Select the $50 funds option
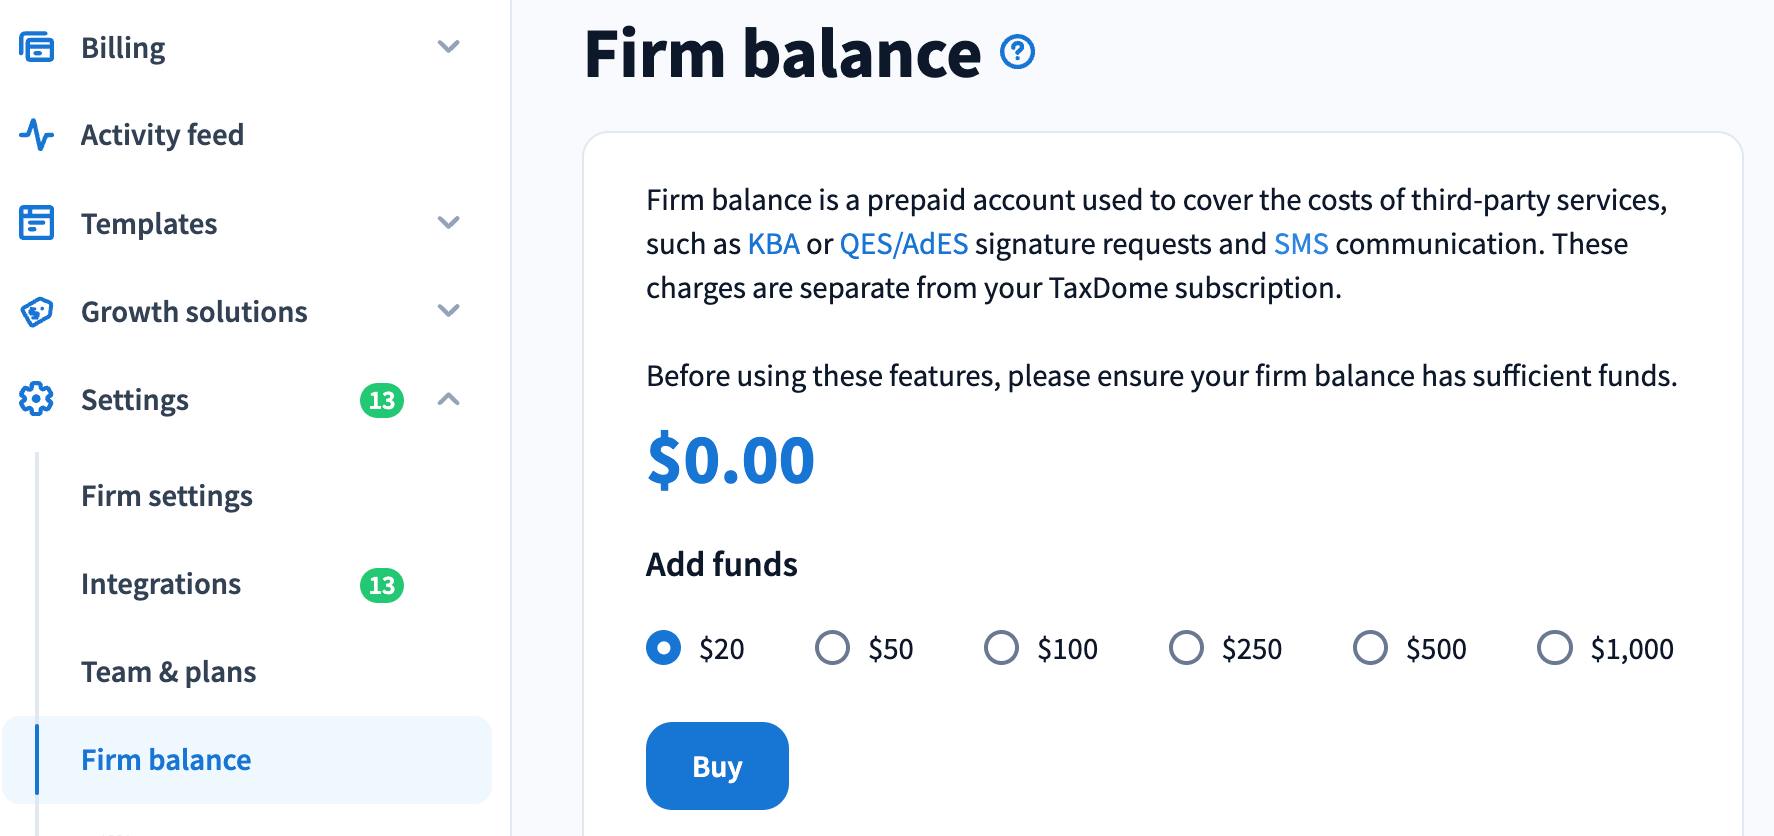 (832, 648)
